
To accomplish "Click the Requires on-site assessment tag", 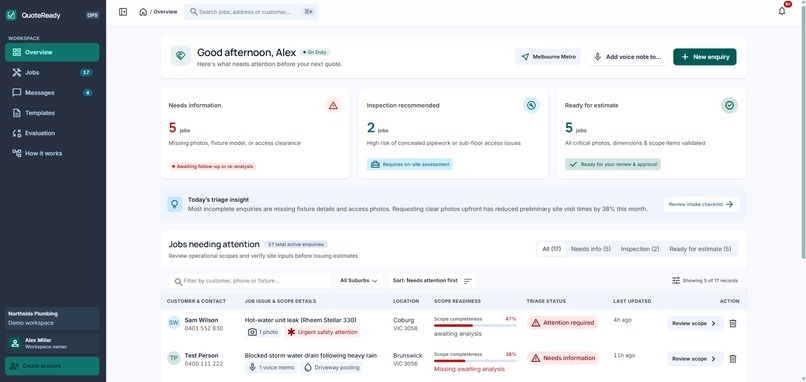I will 410,165.
